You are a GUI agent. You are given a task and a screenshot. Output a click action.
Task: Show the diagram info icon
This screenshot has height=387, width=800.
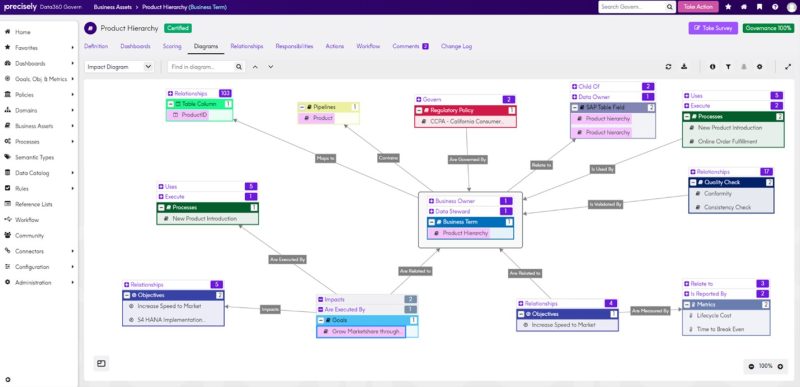[712, 67]
